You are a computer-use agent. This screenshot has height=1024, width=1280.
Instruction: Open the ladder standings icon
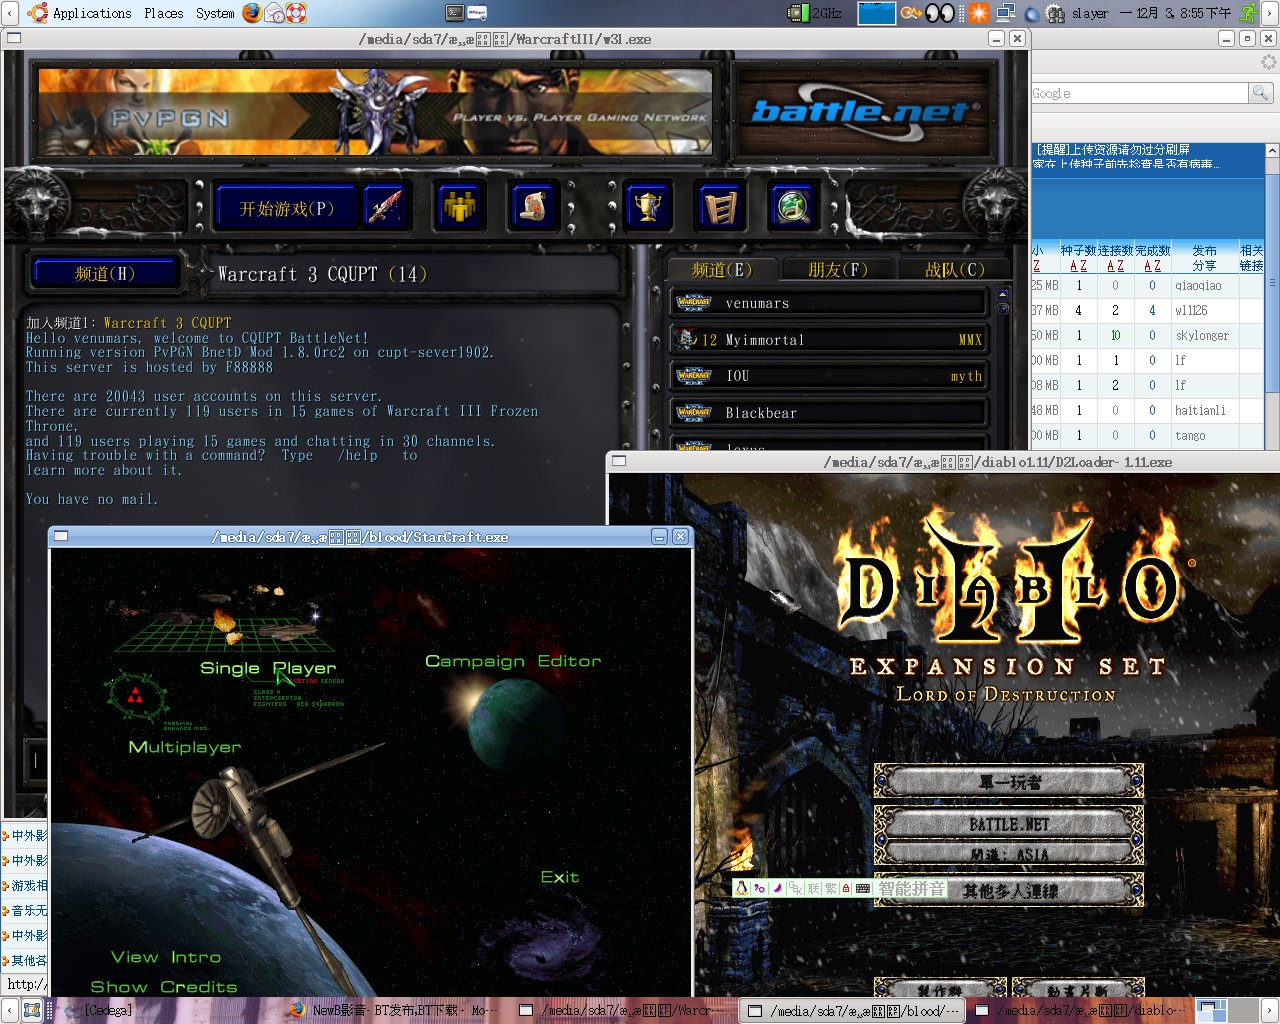(720, 208)
